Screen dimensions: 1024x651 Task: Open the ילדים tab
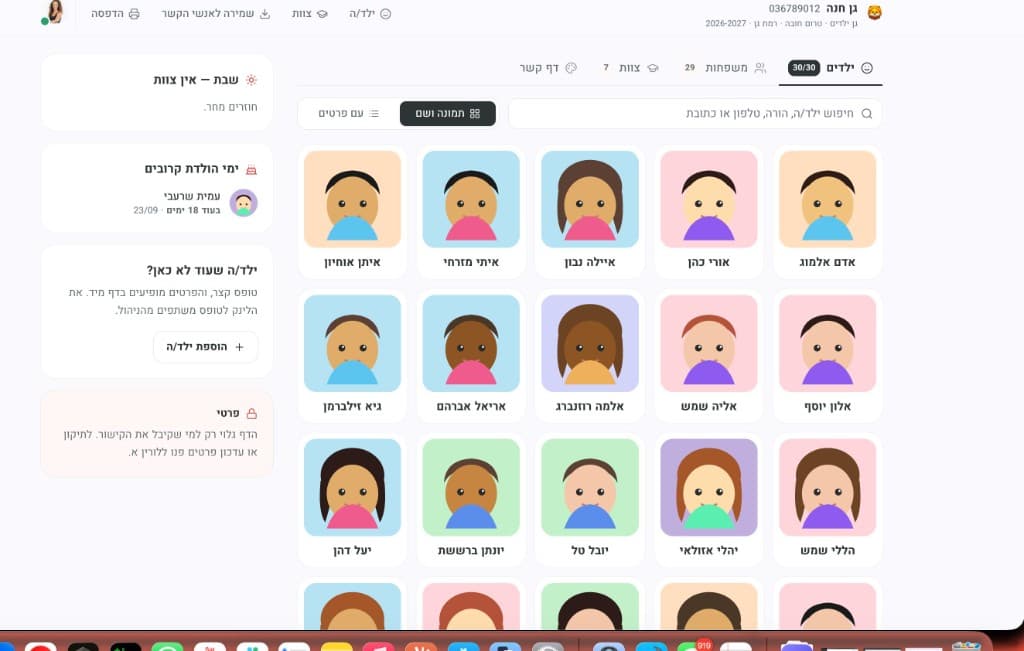(830, 68)
